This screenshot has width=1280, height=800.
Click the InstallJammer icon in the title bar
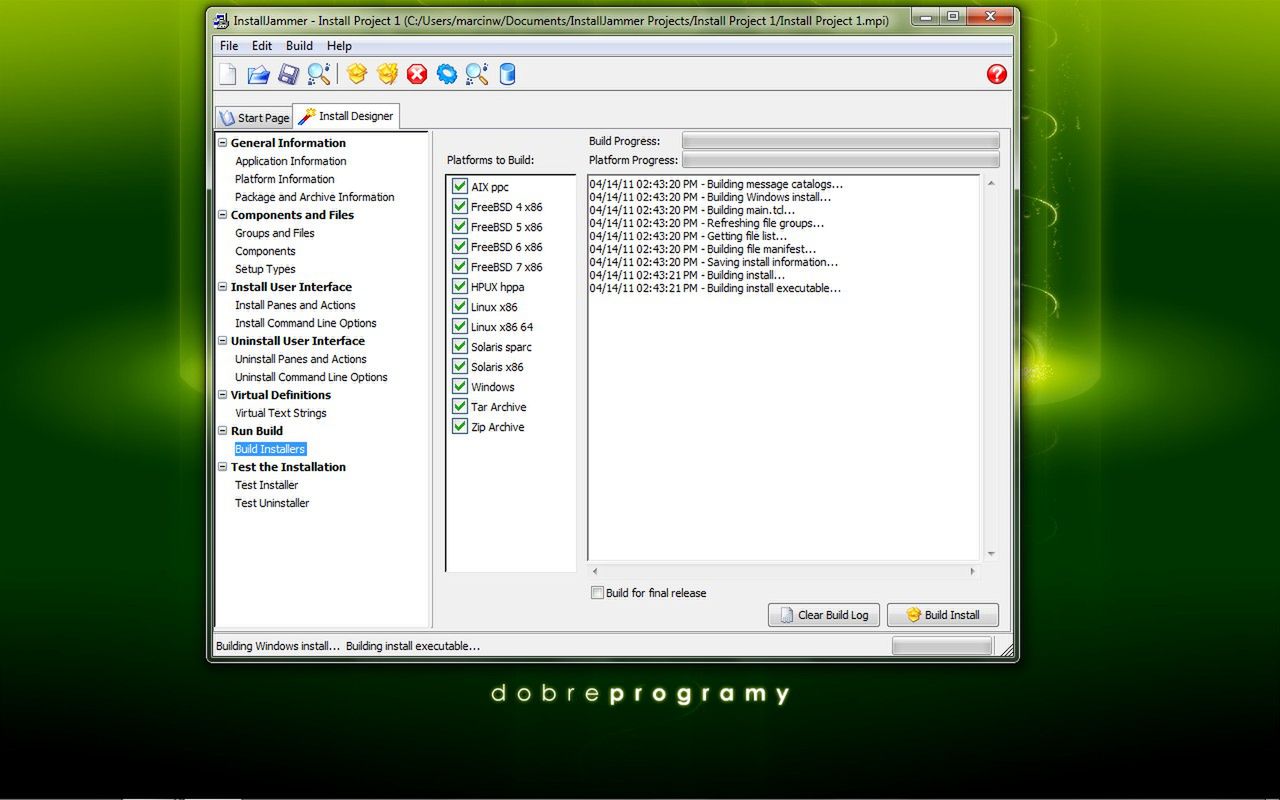pyautogui.click(x=221, y=19)
